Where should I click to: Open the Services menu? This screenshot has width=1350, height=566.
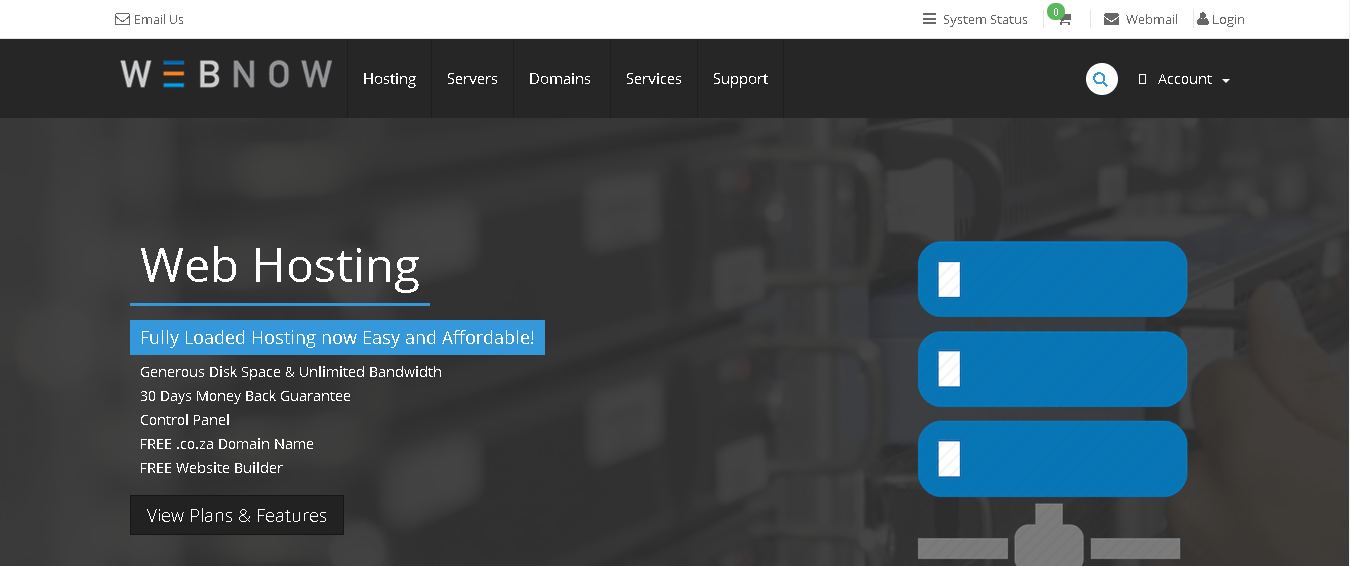[654, 79]
